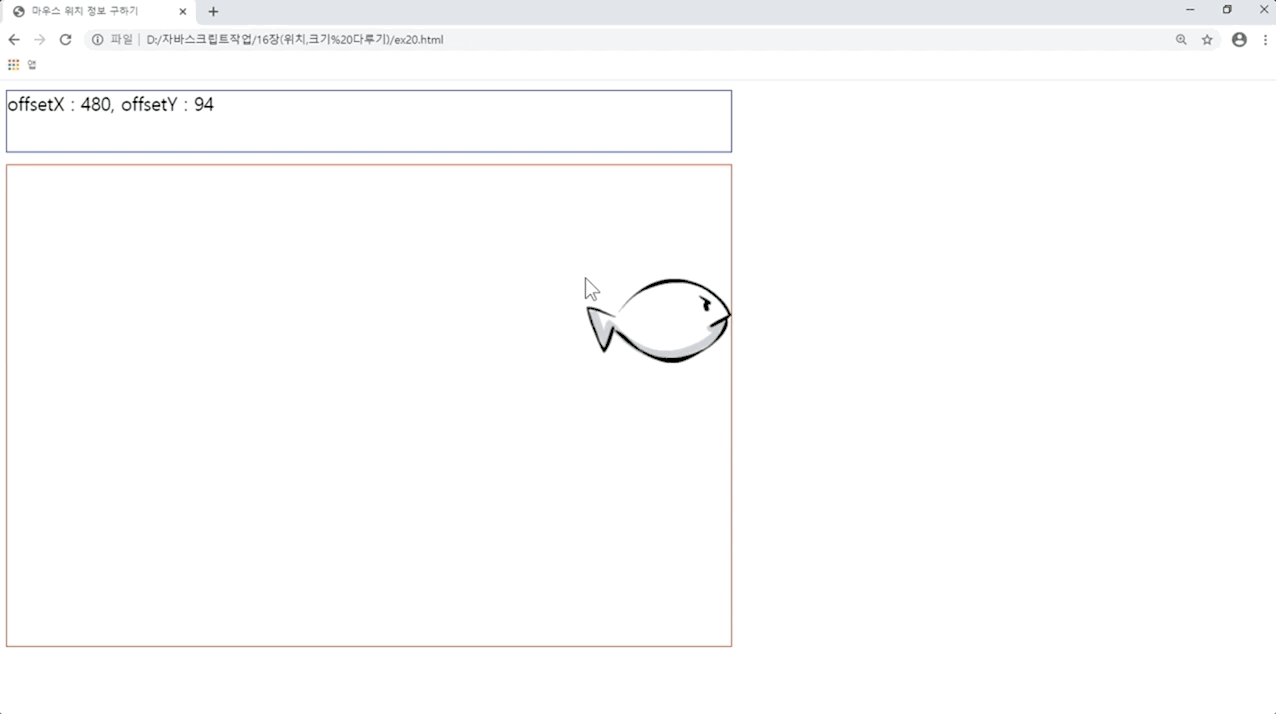Open a new tab with plus button
Image resolution: width=1276 pixels, height=714 pixels.
[213, 12]
